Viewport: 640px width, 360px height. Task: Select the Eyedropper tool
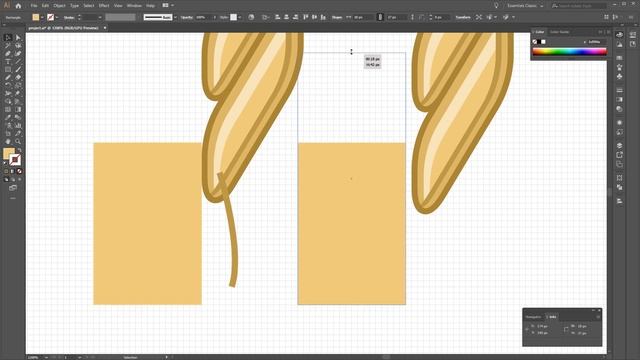click(8, 118)
